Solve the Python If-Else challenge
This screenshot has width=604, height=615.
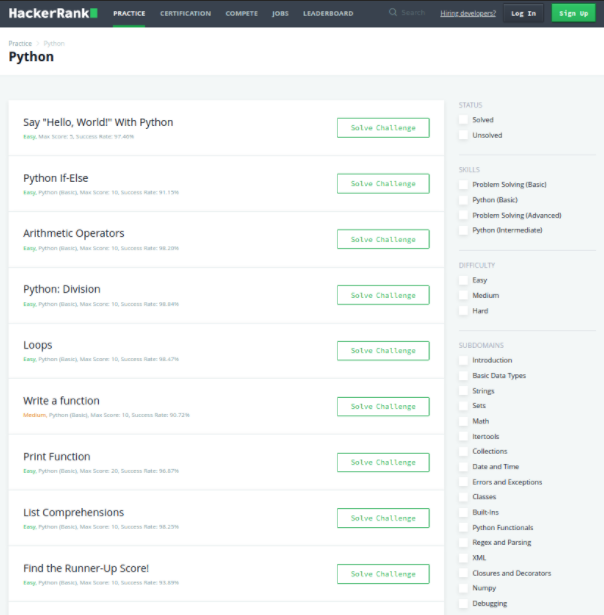pos(383,184)
